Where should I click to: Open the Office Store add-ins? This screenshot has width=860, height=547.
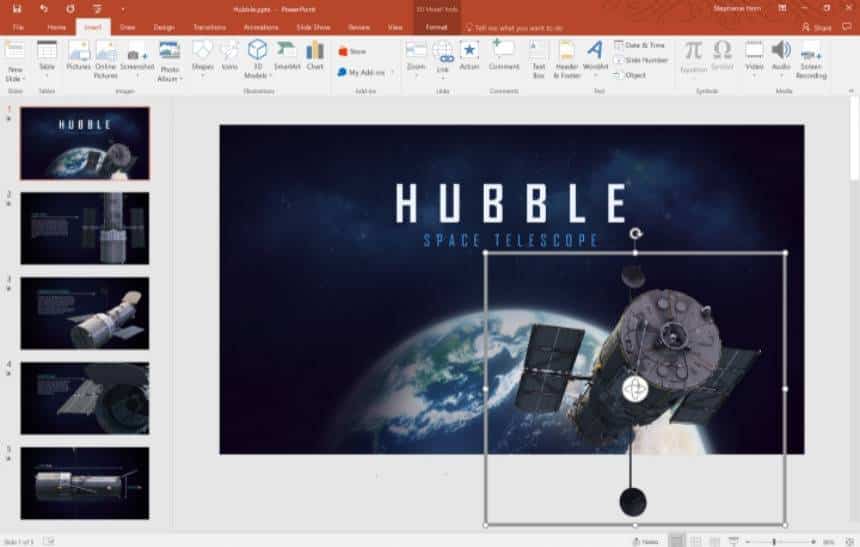point(352,52)
